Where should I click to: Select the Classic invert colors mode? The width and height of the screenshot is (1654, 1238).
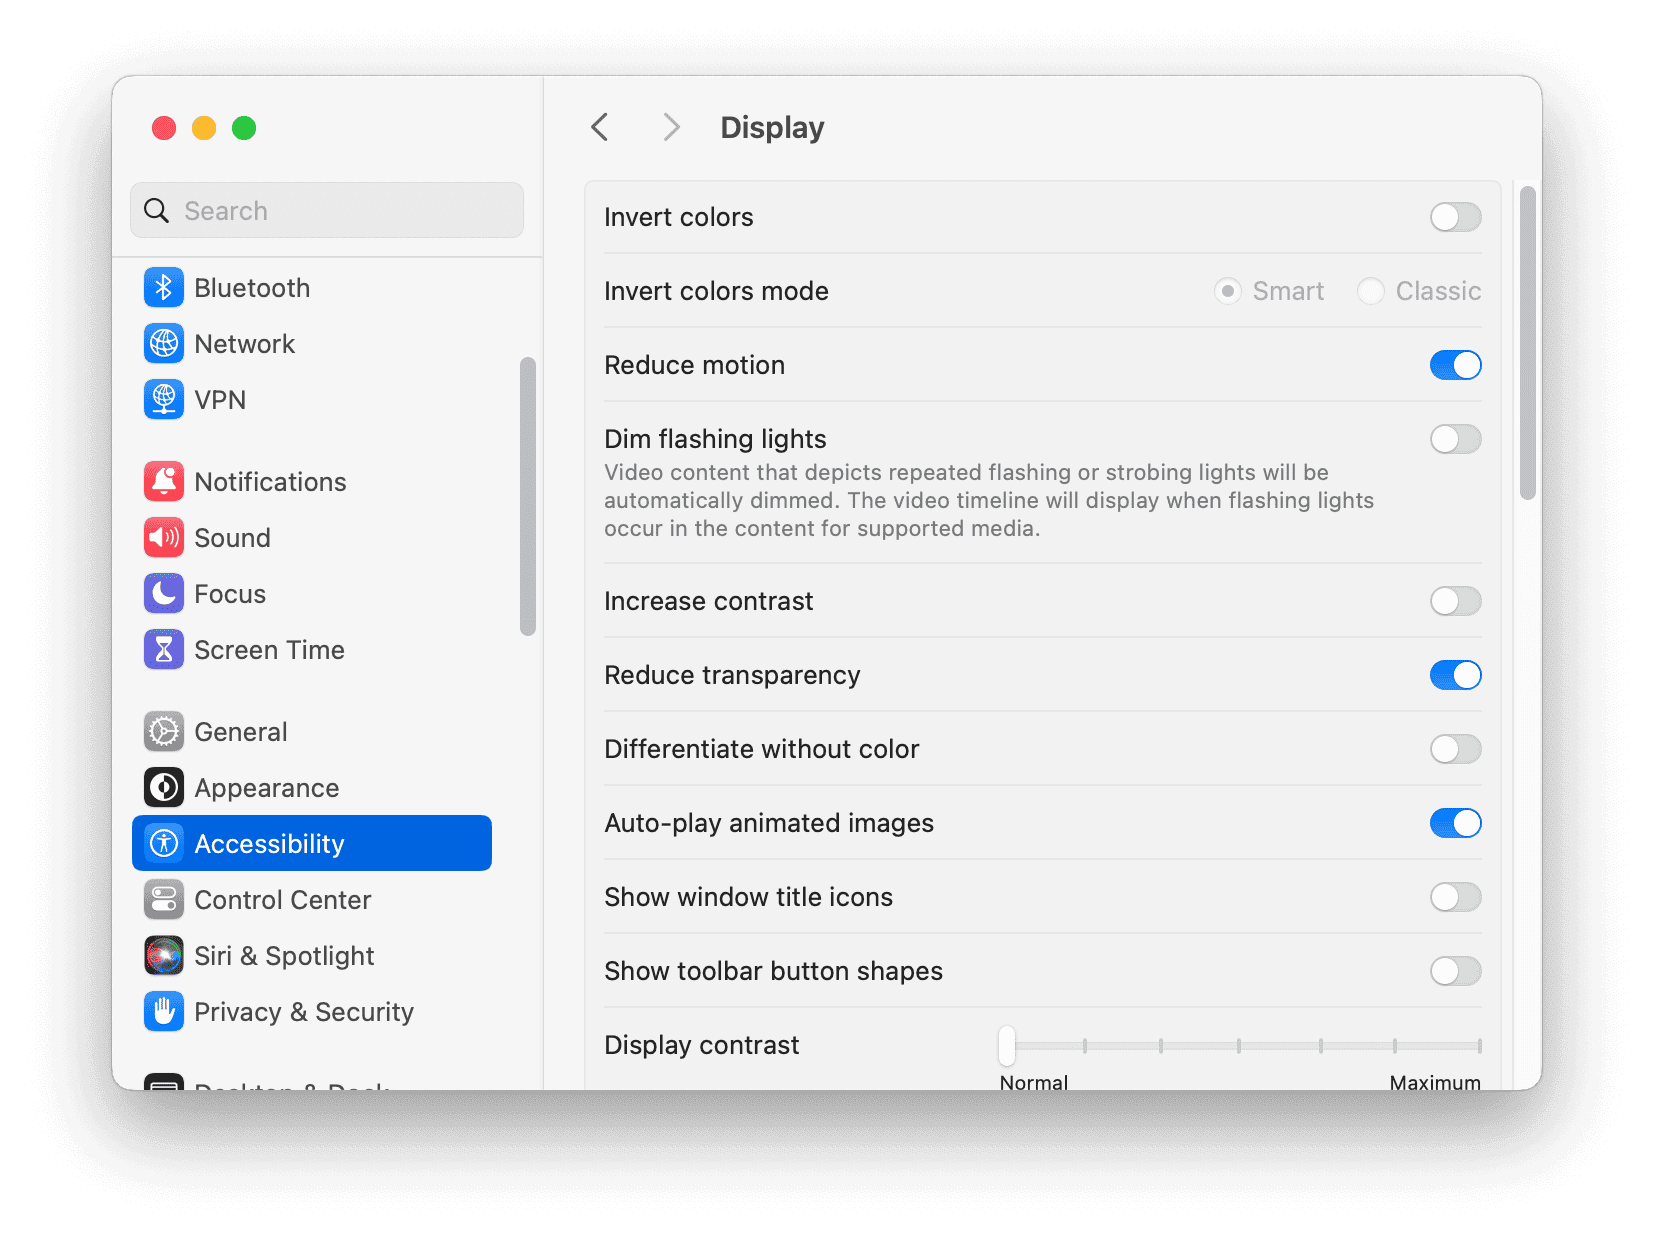pos(1371,291)
